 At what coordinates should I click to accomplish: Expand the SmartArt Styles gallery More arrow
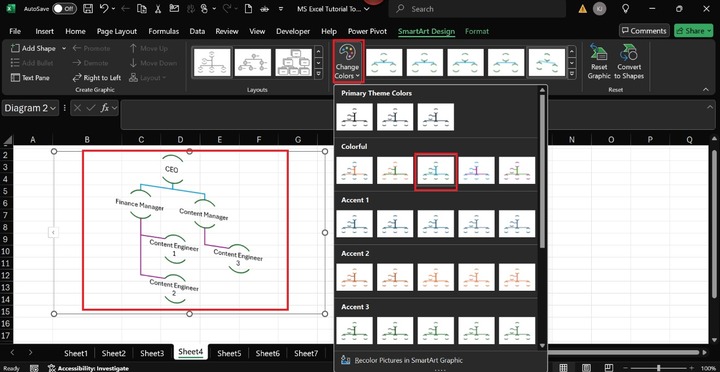click(572, 74)
